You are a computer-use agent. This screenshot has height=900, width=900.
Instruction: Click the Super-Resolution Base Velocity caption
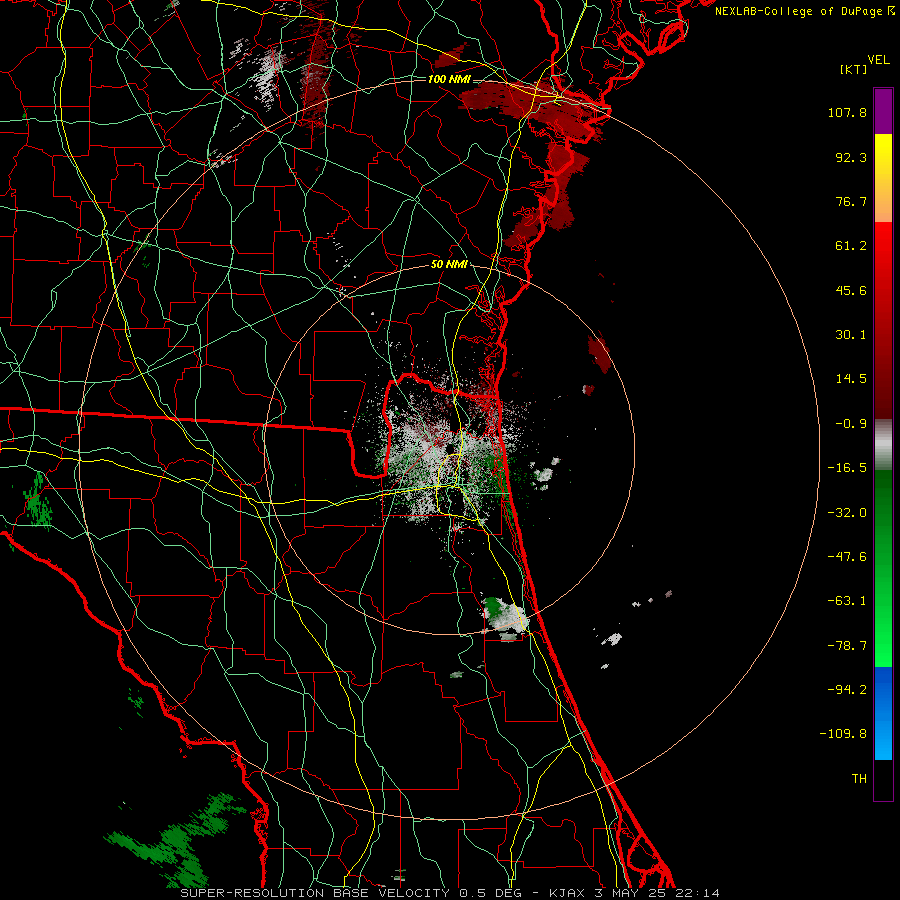click(449, 893)
